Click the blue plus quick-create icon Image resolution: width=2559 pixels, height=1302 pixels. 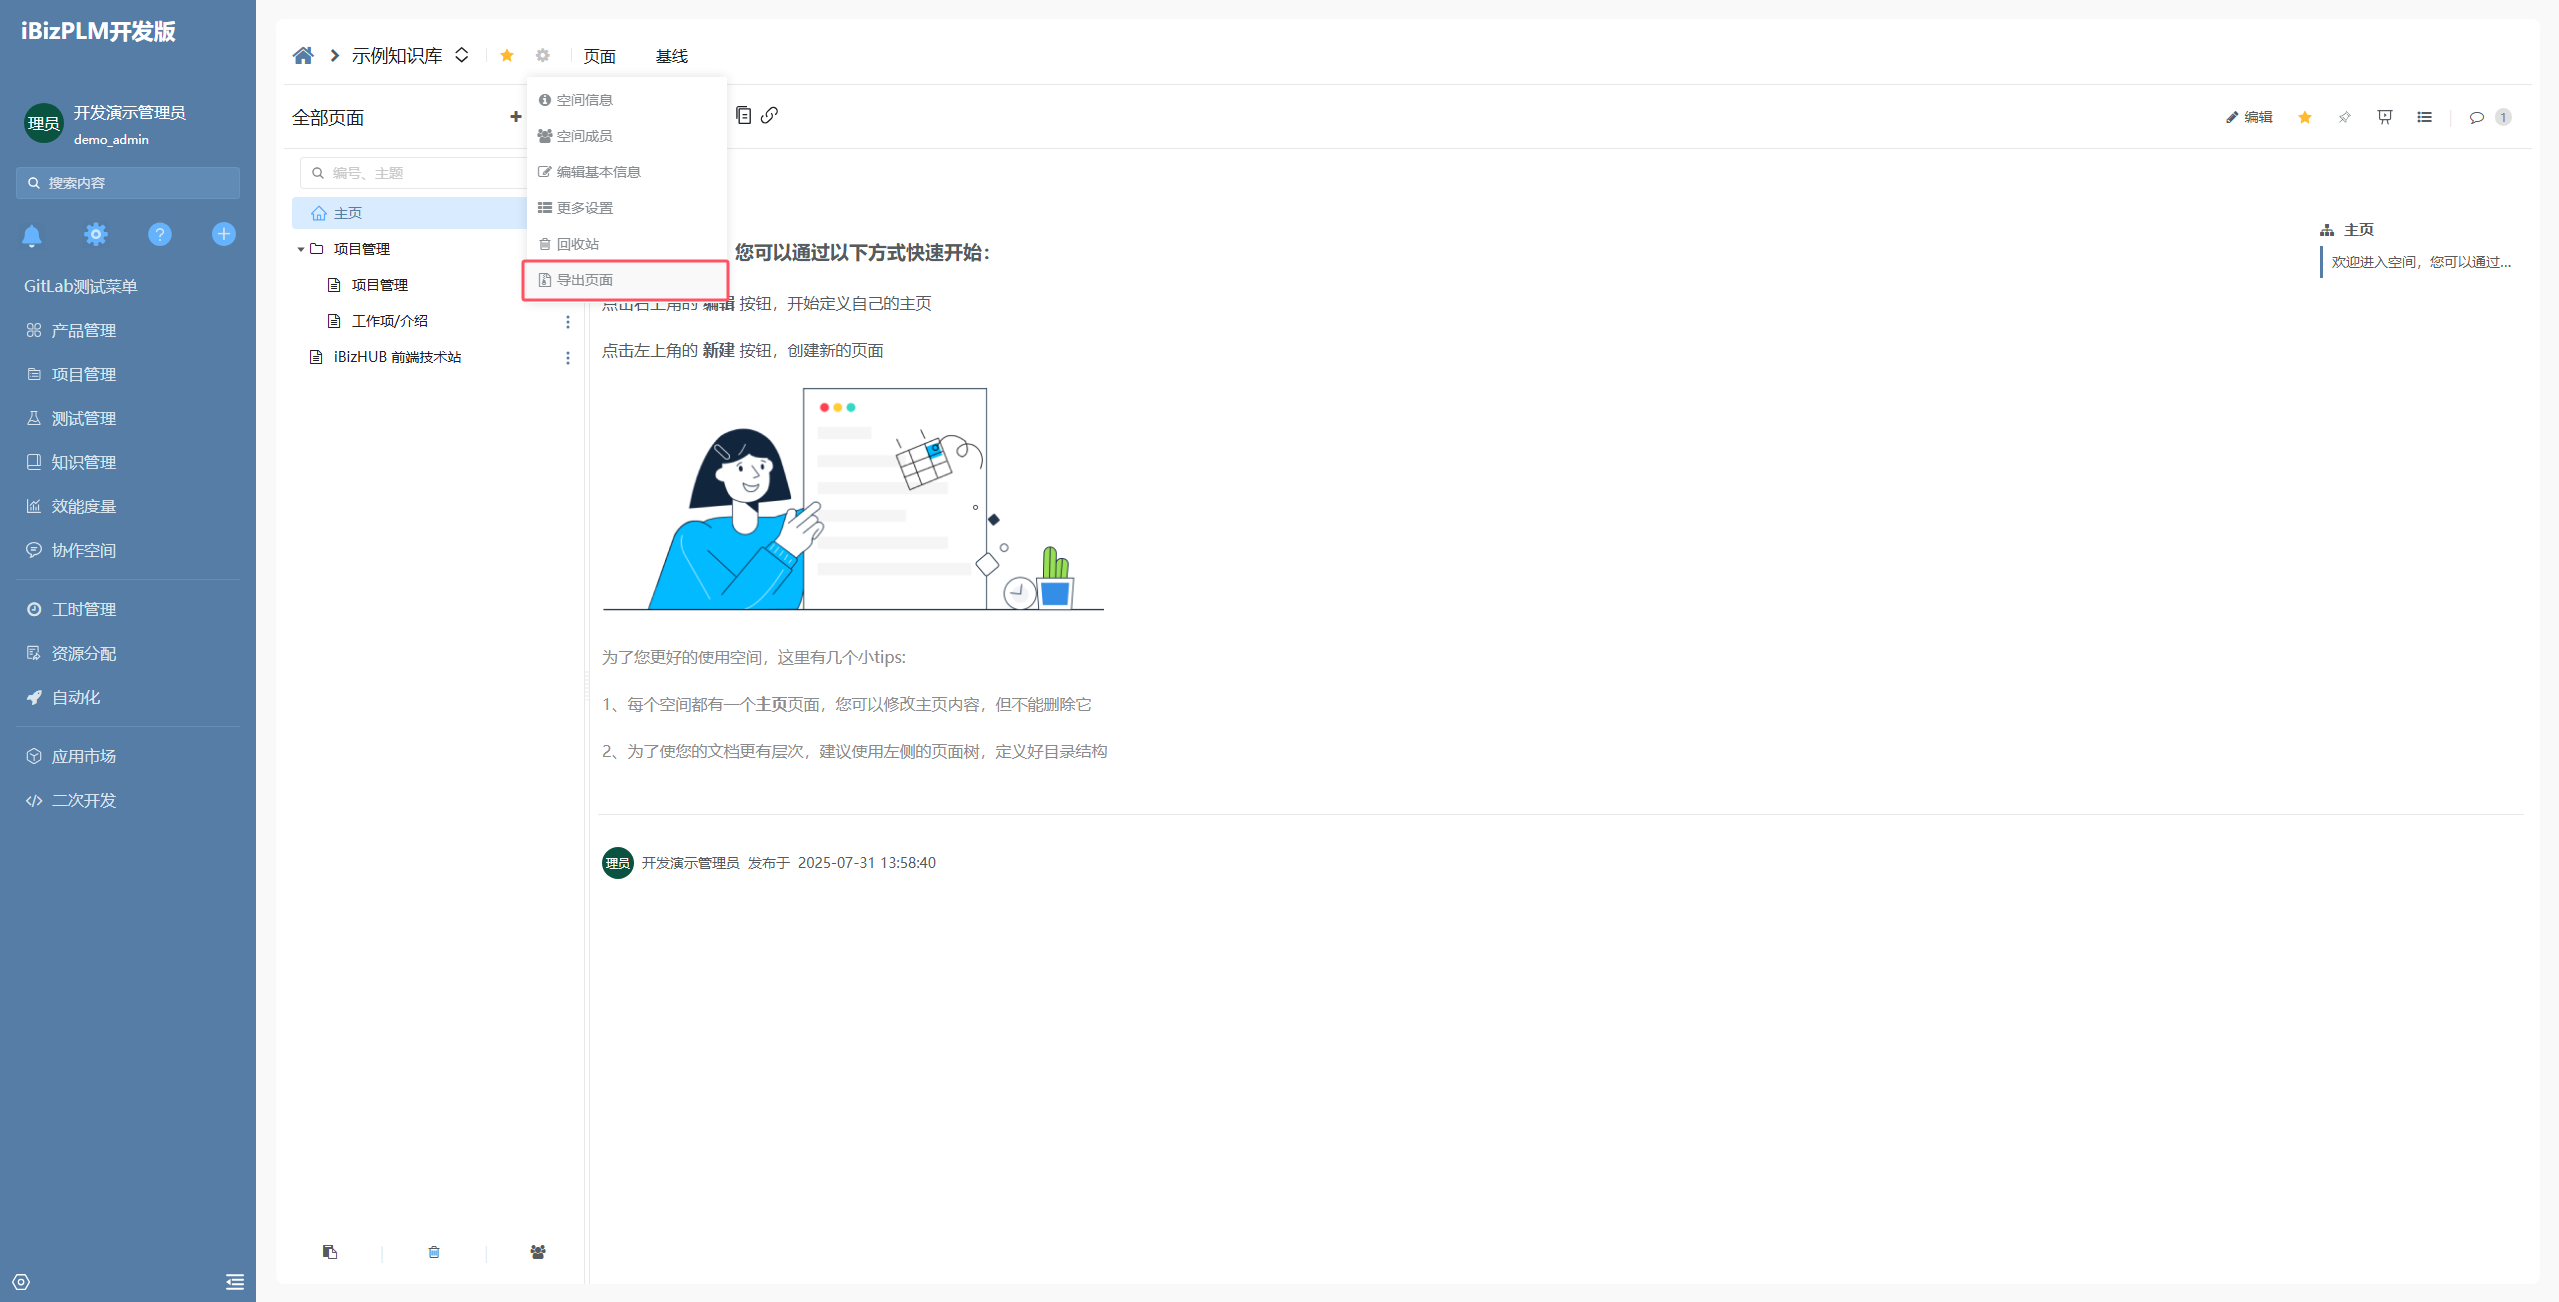coord(223,234)
